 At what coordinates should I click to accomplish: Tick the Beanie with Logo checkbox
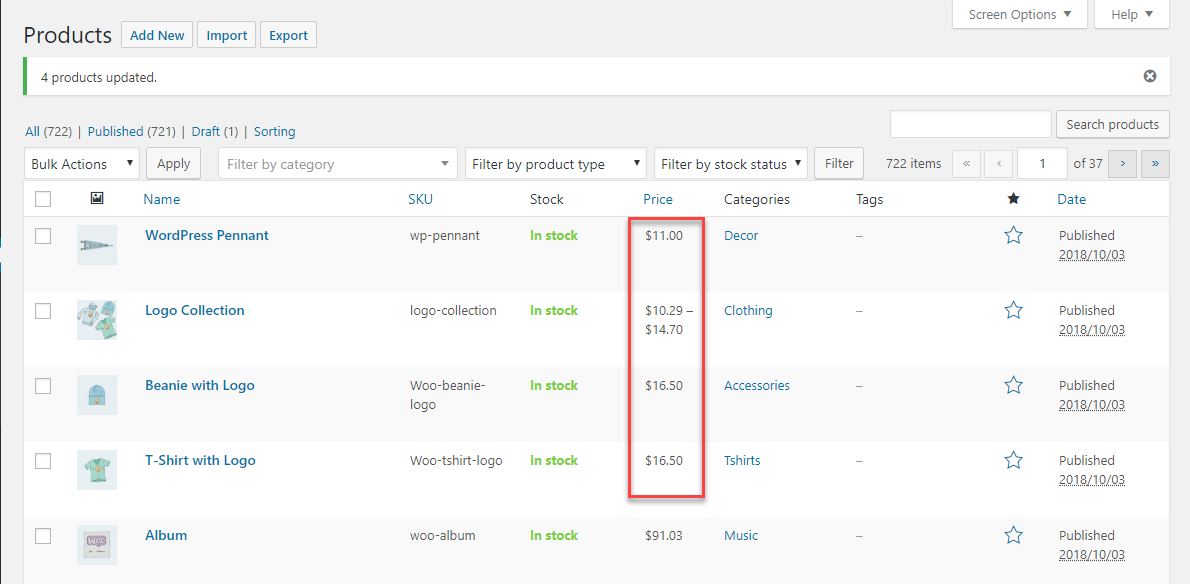pos(43,386)
